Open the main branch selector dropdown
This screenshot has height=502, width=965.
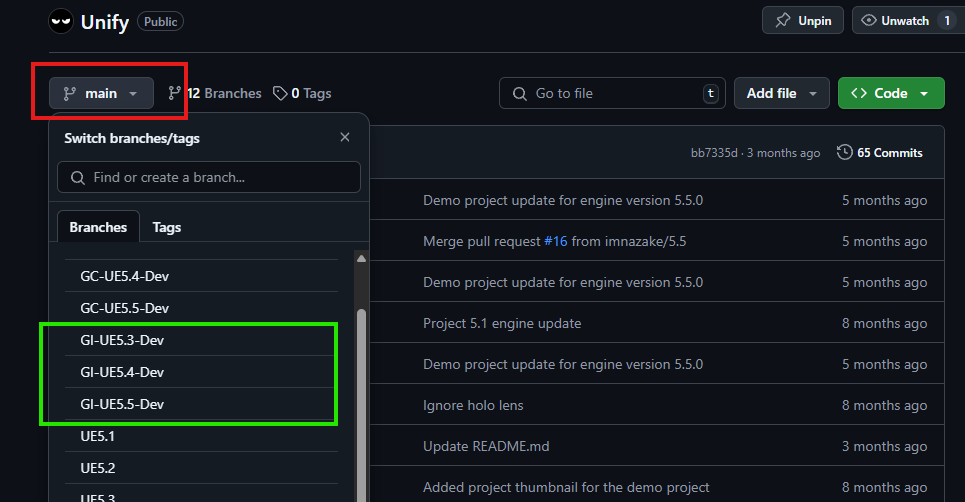(x=102, y=93)
